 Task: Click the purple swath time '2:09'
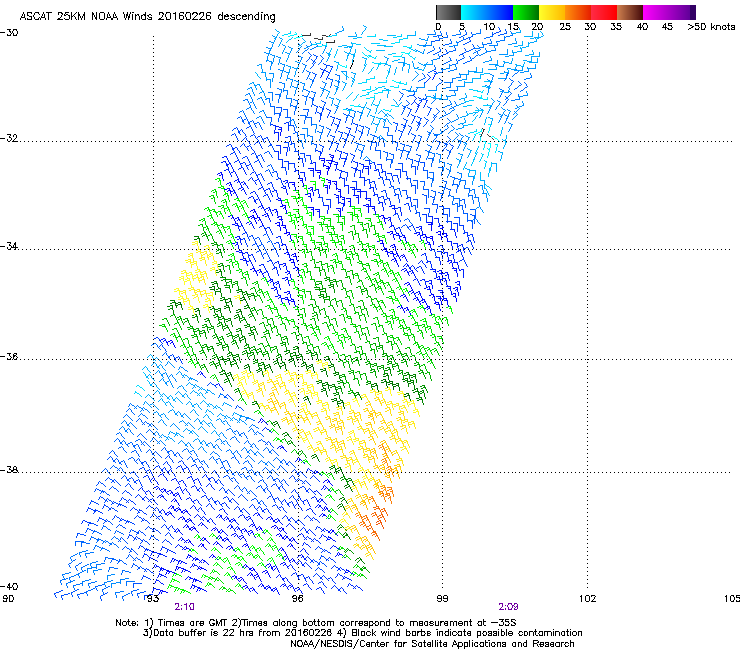click(x=508, y=607)
